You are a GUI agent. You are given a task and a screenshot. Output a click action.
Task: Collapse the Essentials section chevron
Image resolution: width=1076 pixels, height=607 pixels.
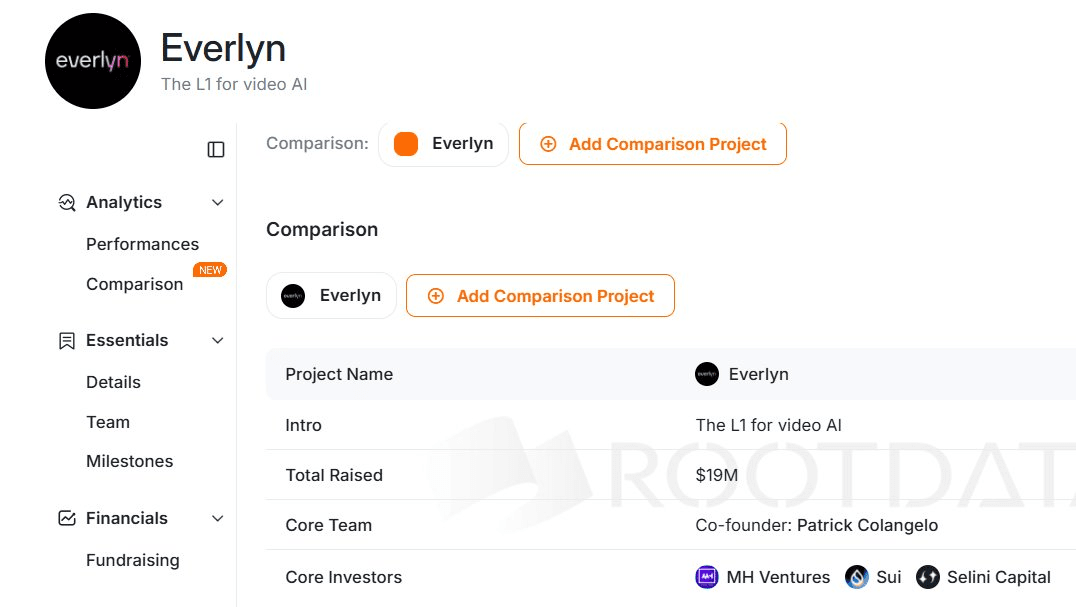tap(218, 341)
